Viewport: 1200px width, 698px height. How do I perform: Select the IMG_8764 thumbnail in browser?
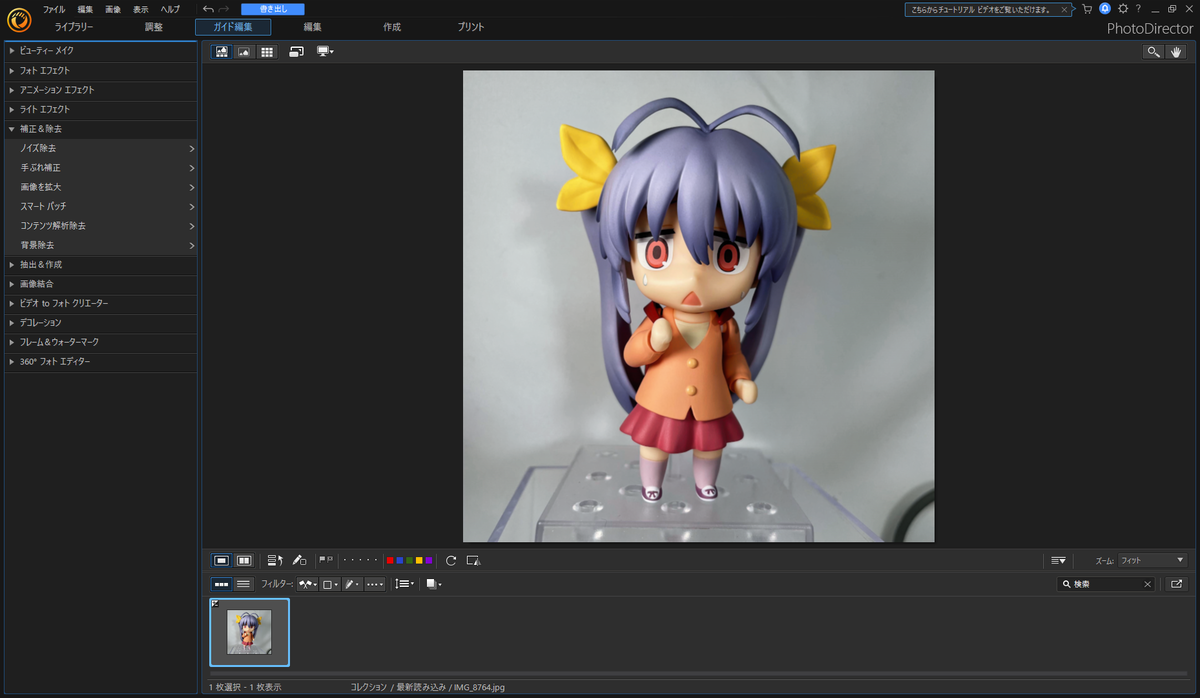(x=249, y=632)
